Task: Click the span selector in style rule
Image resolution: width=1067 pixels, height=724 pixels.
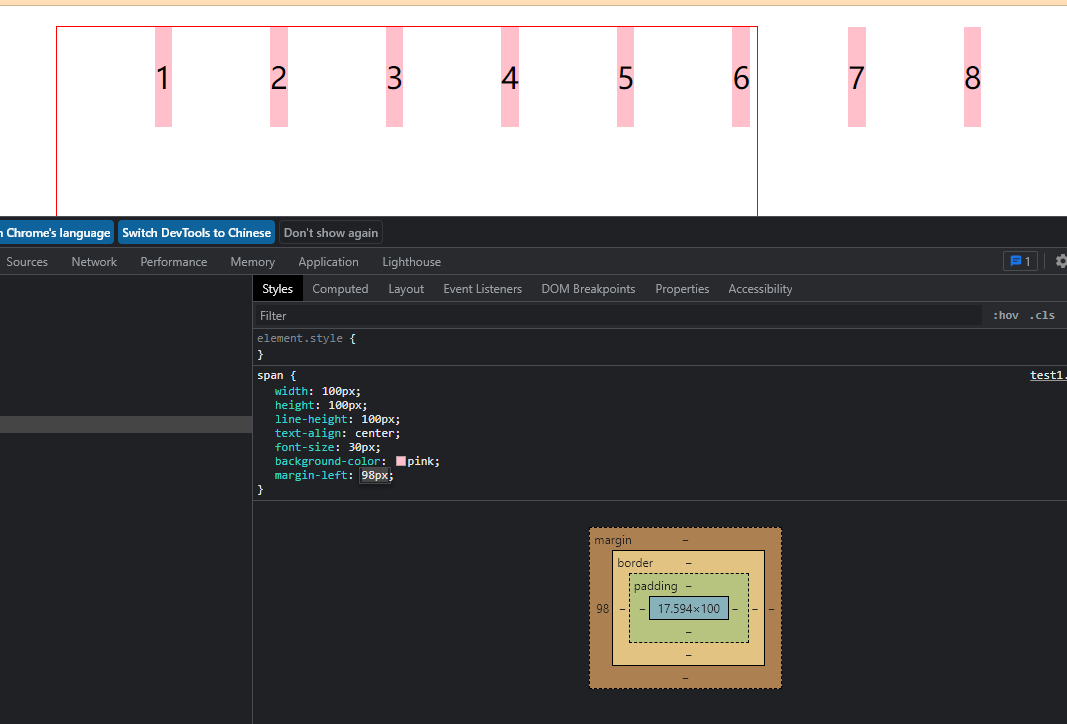Action: 270,376
